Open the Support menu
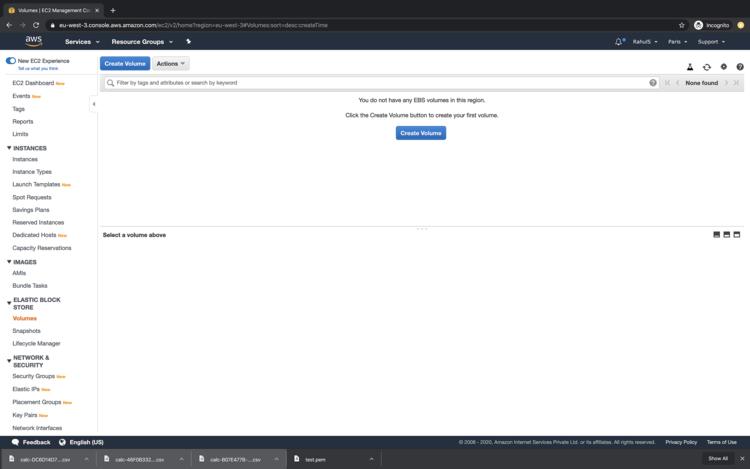The image size is (750, 469). coord(711,42)
